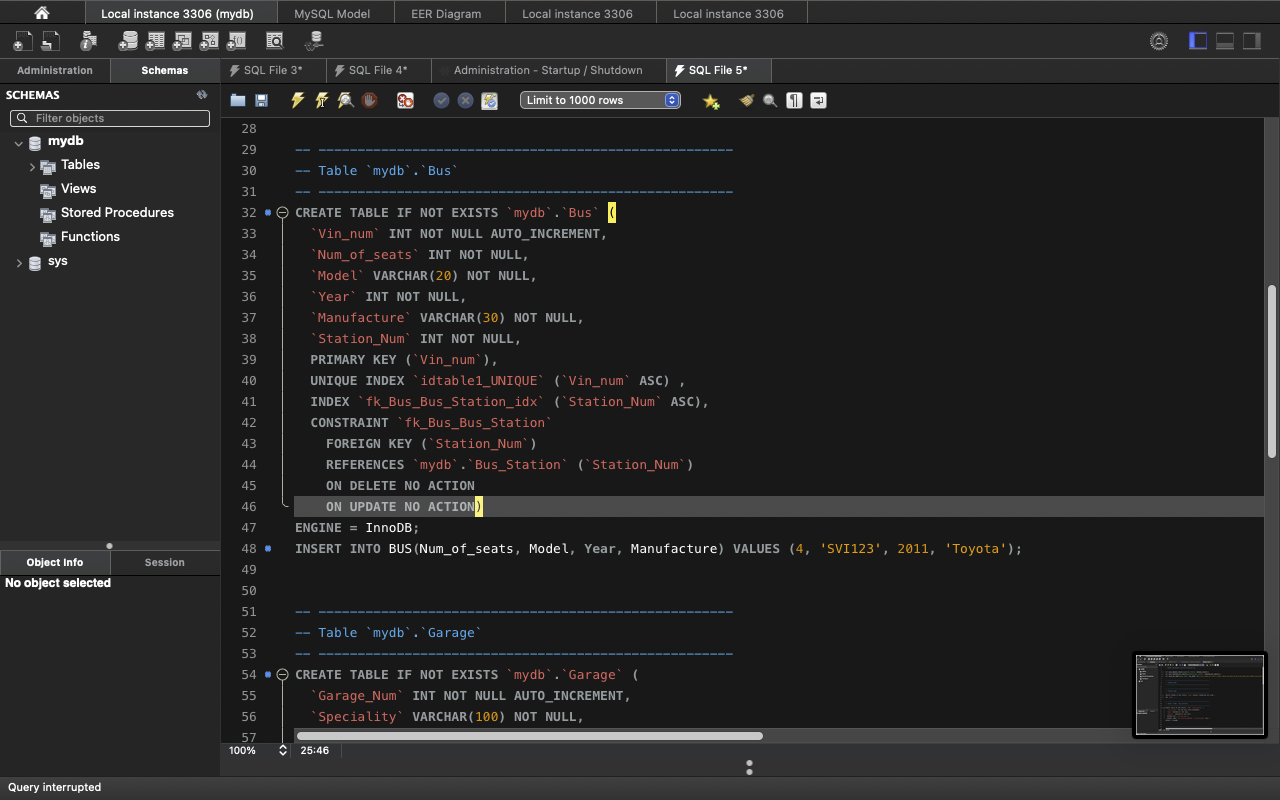Expand the Tables node under mydb
The width and height of the screenshot is (1280, 800).
[x=33, y=167]
